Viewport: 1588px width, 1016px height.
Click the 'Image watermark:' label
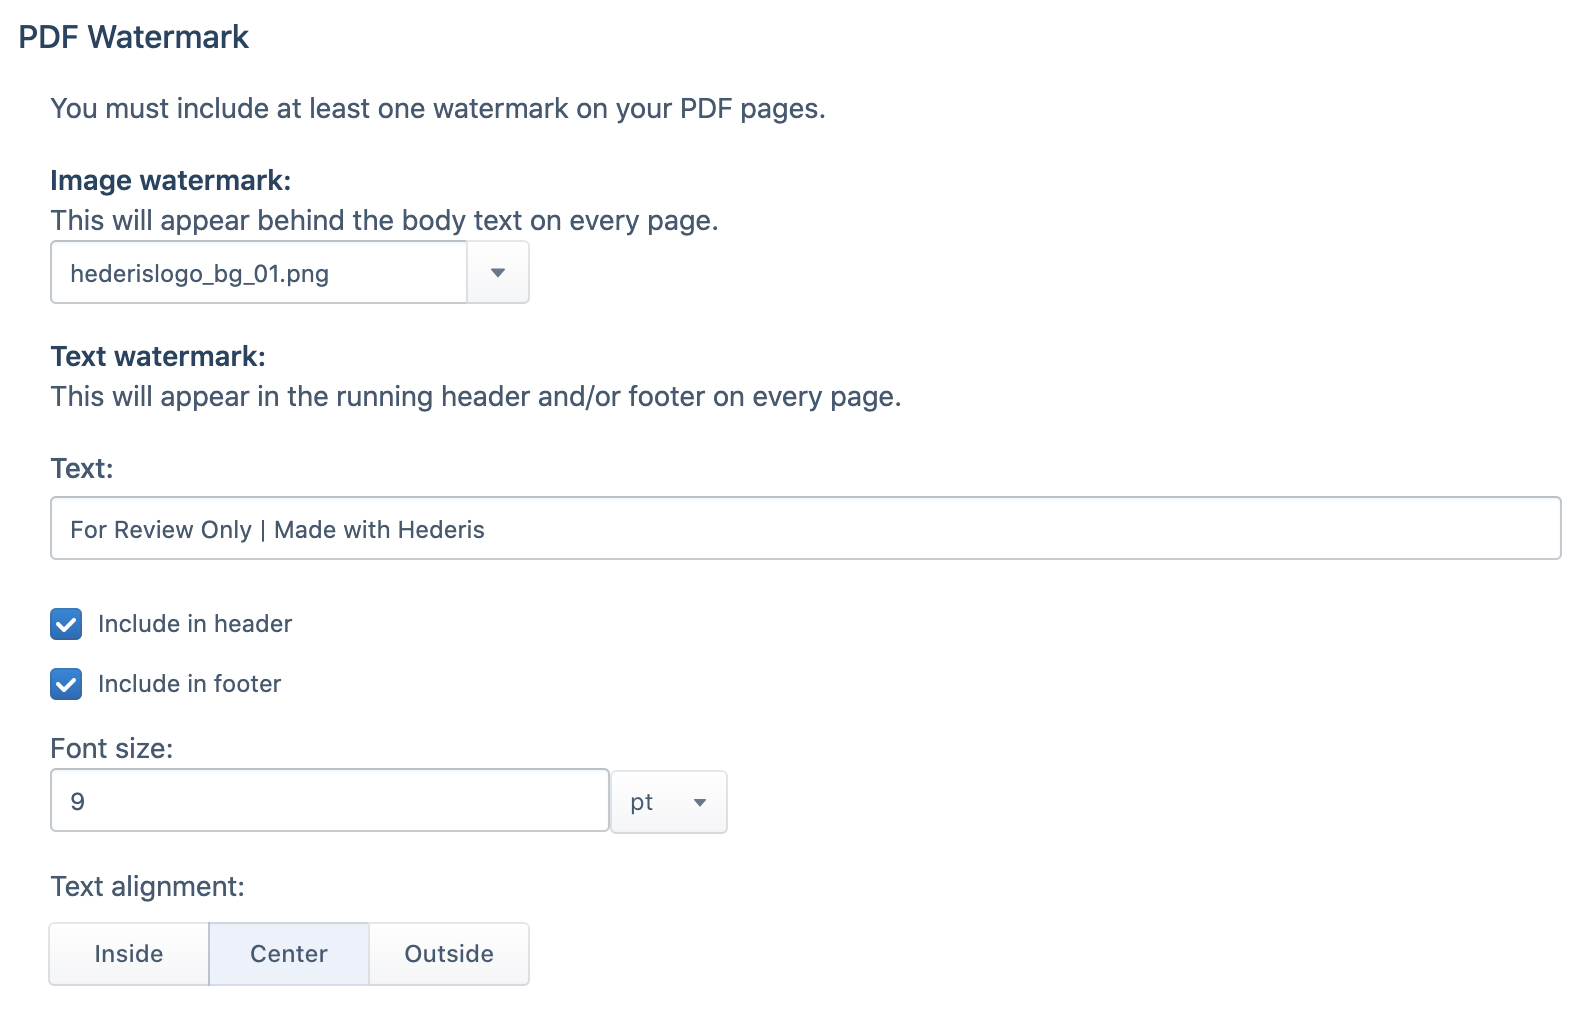171,180
